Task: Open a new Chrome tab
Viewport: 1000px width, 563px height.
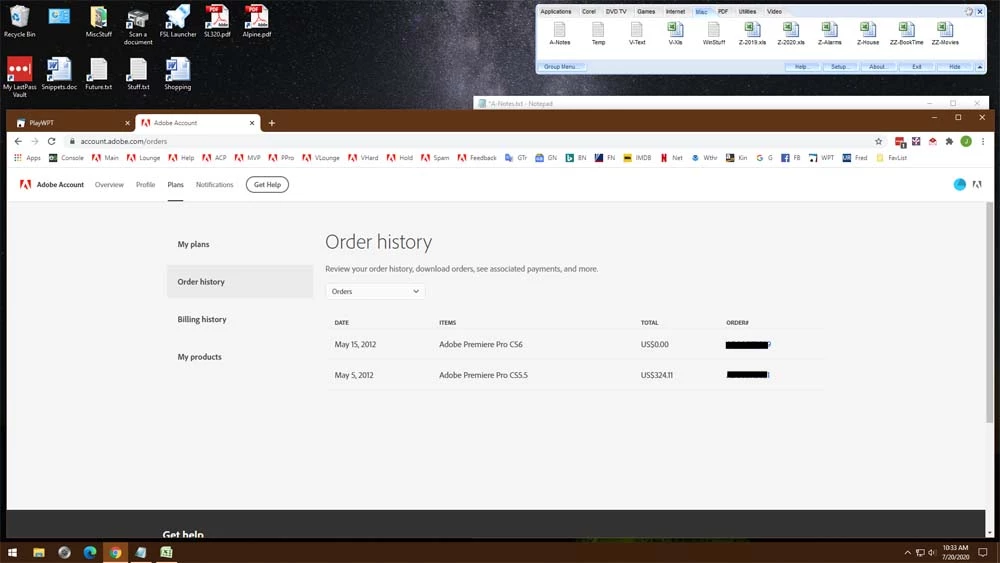Action: click(272, 123)
